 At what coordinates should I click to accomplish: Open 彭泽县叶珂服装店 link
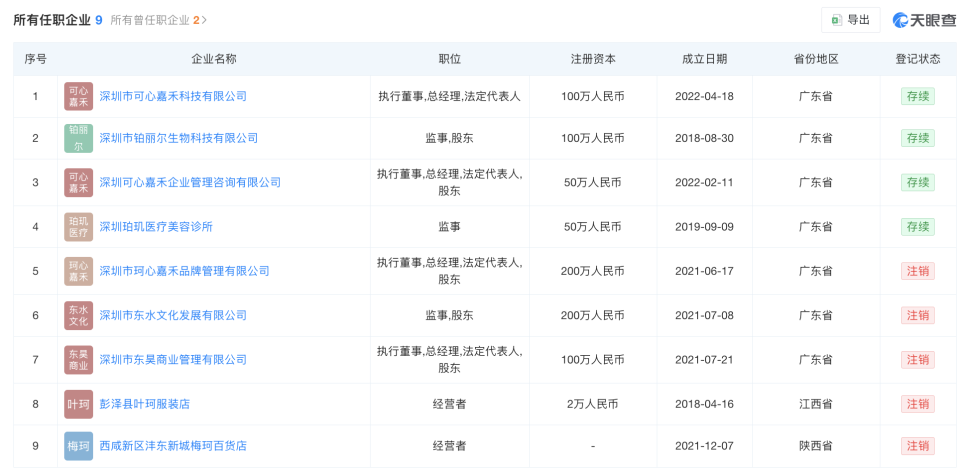tap(144, 404)
